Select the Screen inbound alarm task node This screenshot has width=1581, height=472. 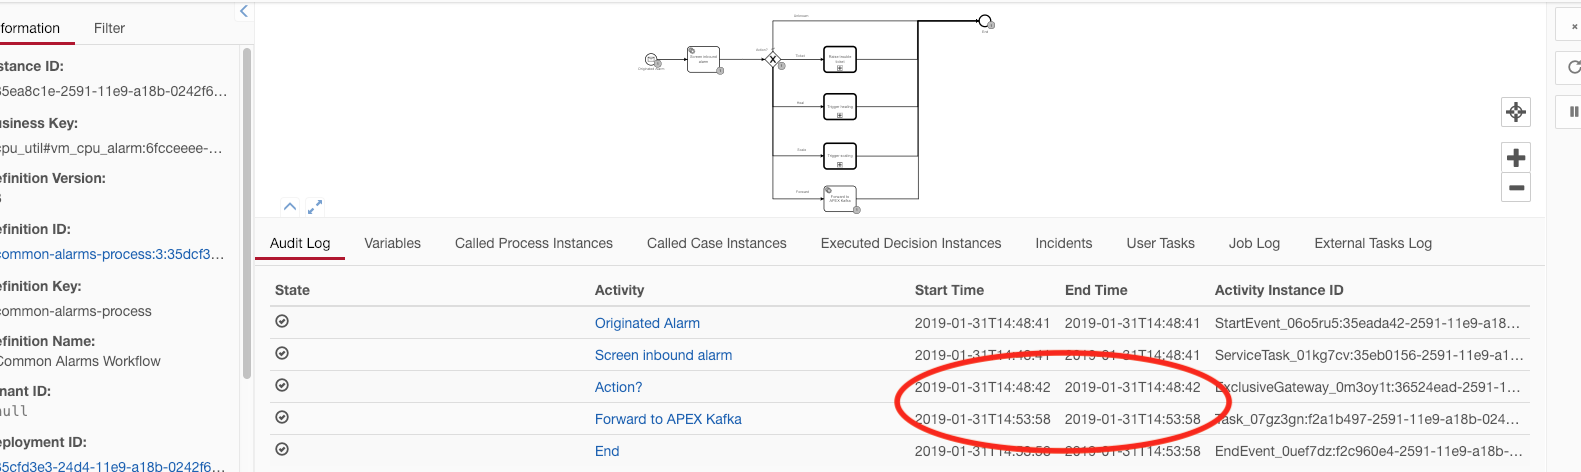point(703,59)
